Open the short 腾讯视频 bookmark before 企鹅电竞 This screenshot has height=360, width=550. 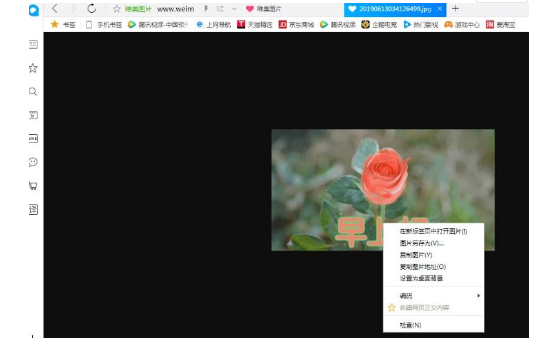point(338,25)
